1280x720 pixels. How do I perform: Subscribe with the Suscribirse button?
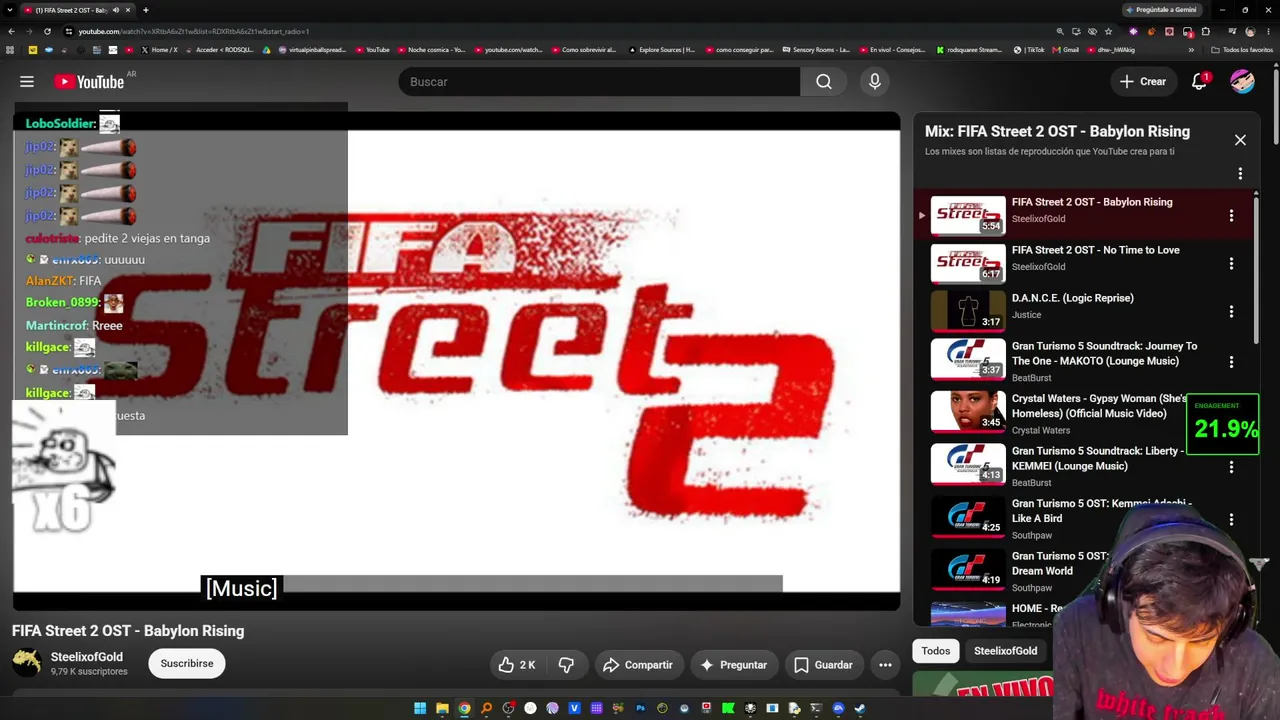point(187,664)
